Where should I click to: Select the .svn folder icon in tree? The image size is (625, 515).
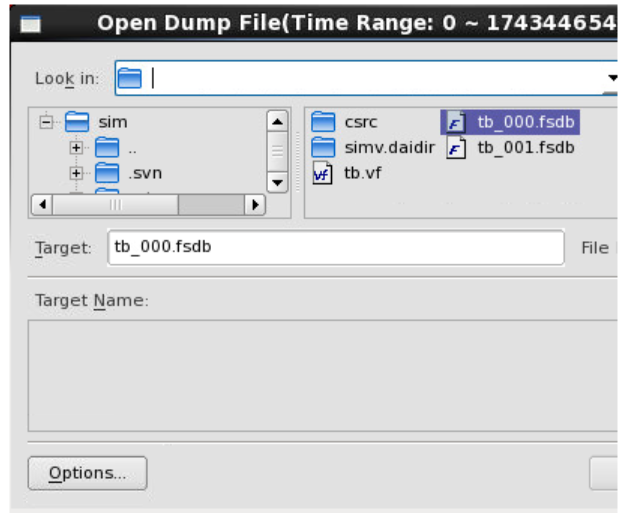point(107,173)
